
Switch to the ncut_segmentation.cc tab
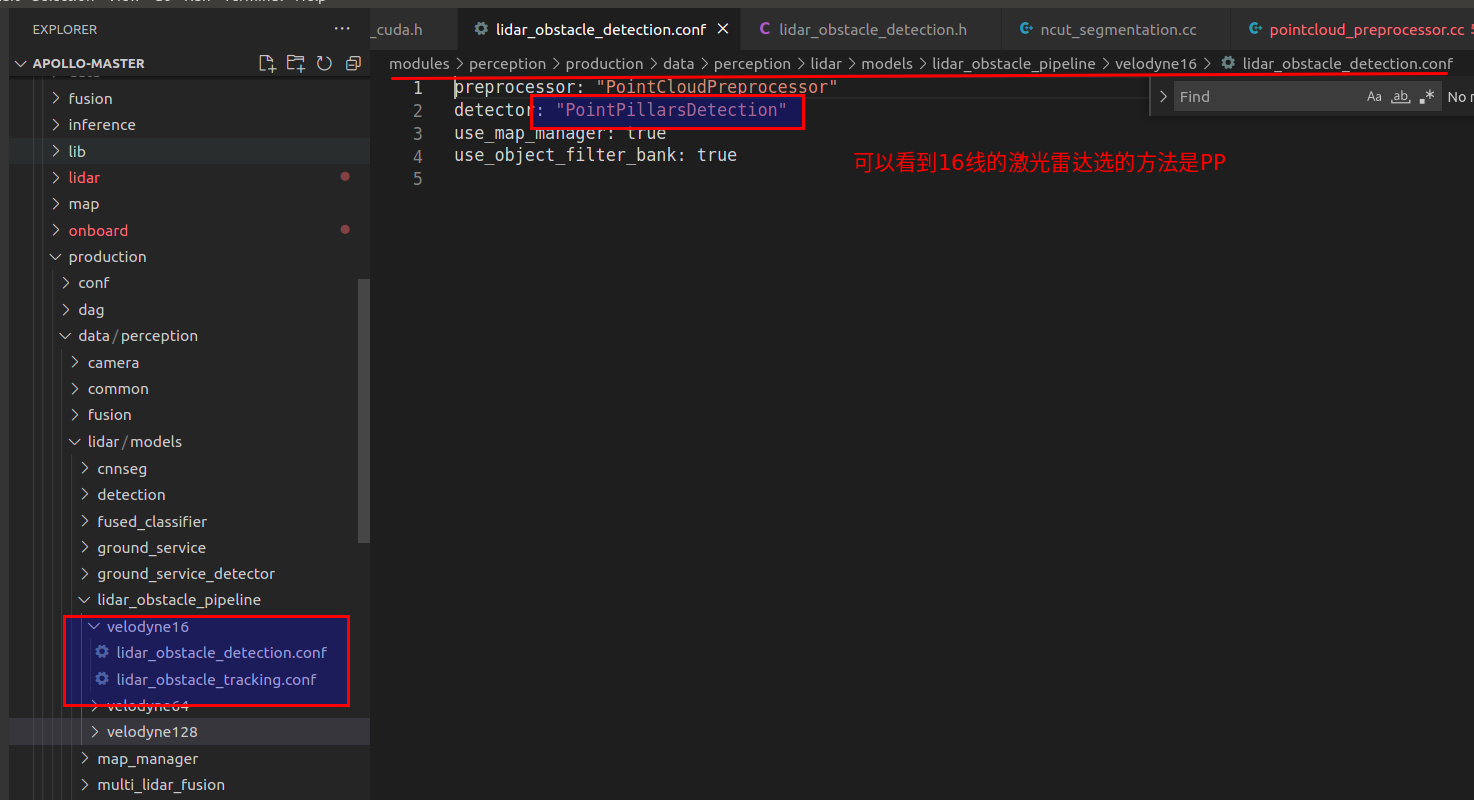coord(1115,30)
